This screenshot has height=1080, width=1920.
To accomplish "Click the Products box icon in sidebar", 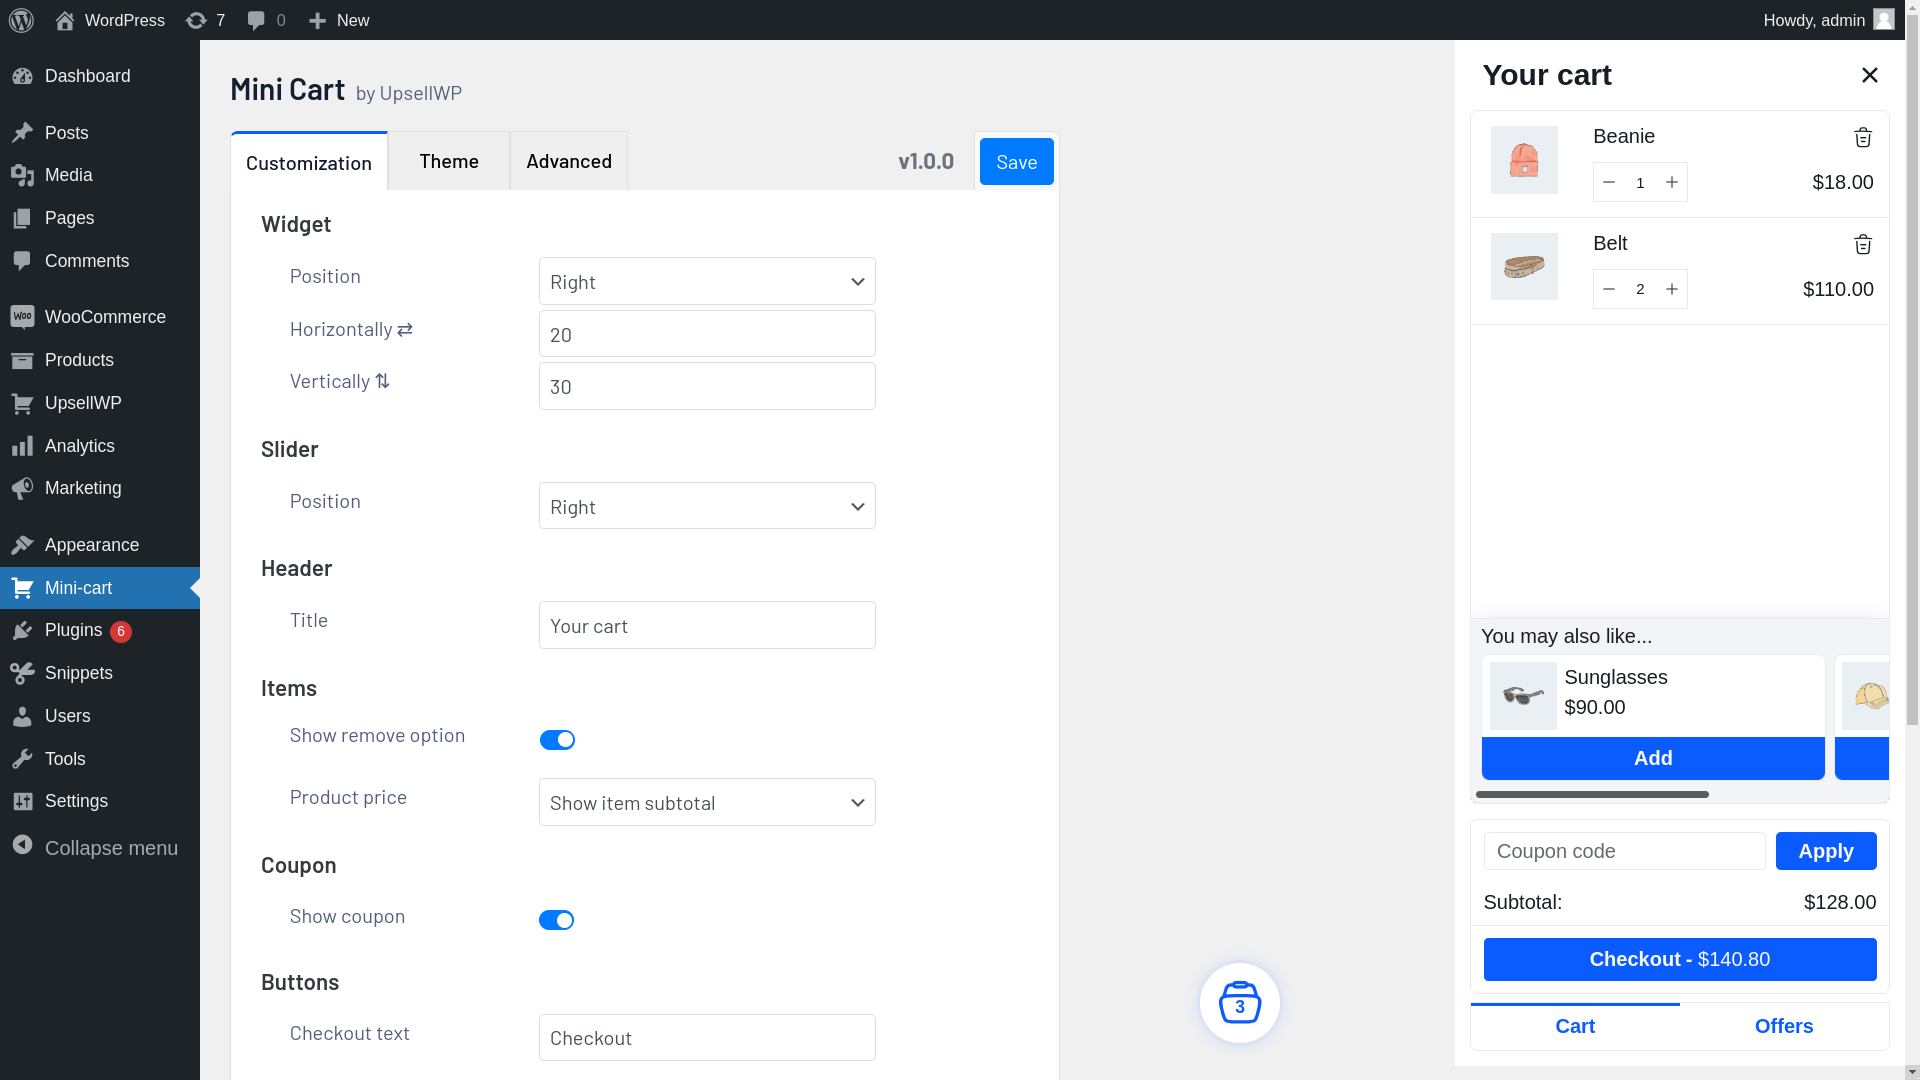I will (x=22, y=360).
